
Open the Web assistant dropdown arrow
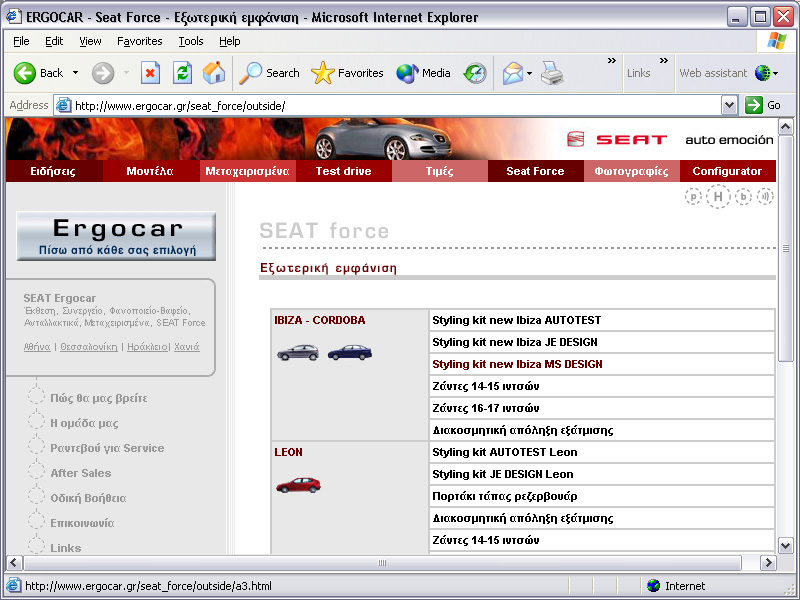tap(776, 73)
